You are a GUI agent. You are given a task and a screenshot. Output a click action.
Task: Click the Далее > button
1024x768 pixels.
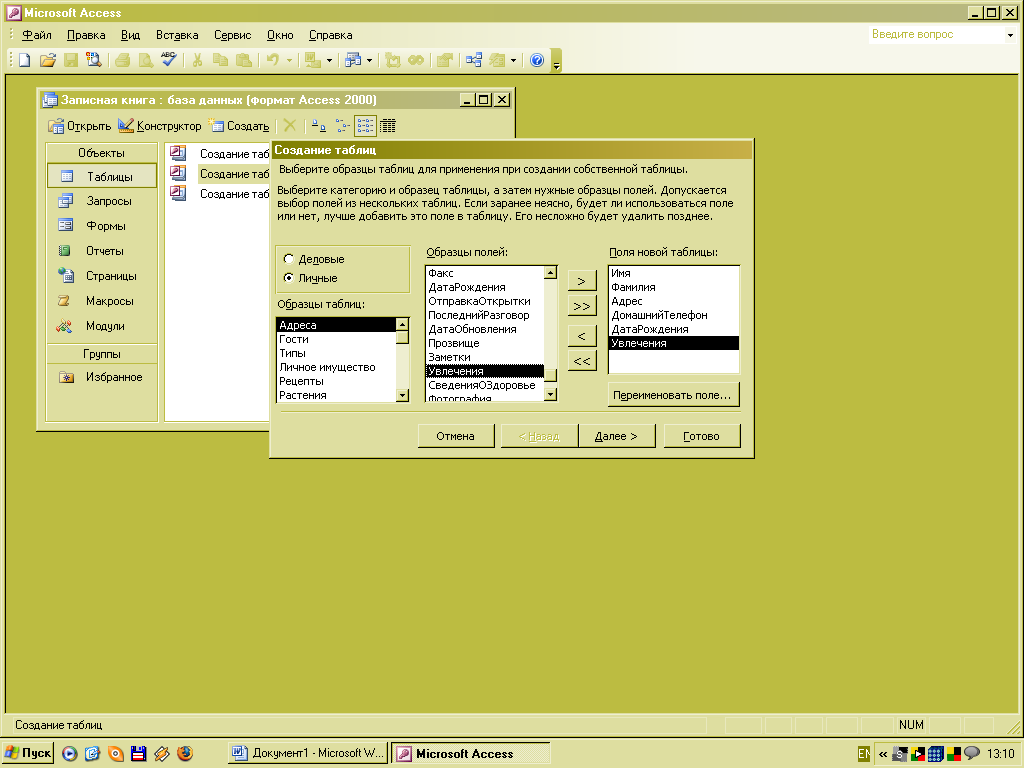(616, 436)
